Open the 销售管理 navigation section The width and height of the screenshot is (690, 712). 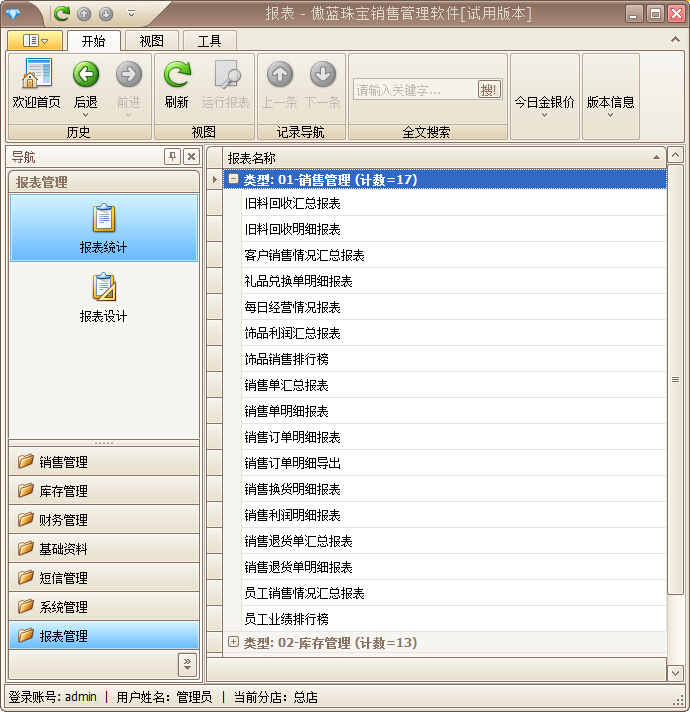[x=104, y=462]
